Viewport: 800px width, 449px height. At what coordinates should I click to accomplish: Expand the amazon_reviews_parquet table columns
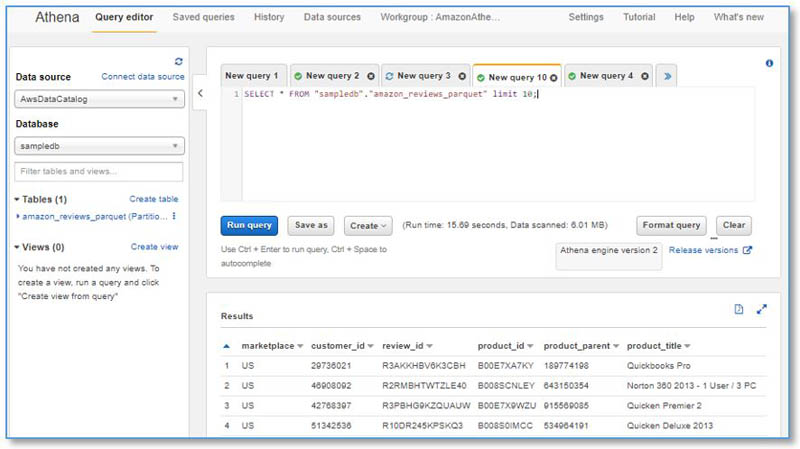pos(18,216)
